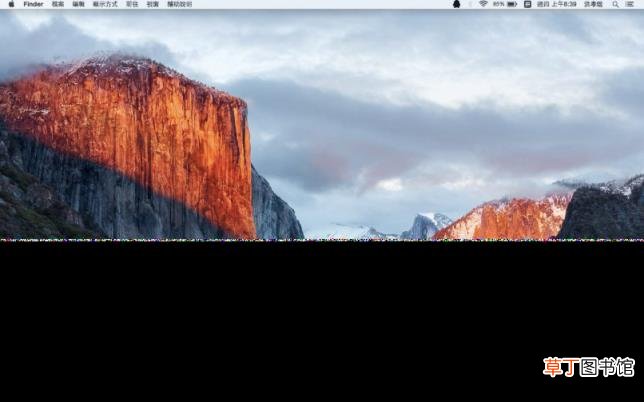
Task: Open the Apple menu
Action: [x=11, y=4]
